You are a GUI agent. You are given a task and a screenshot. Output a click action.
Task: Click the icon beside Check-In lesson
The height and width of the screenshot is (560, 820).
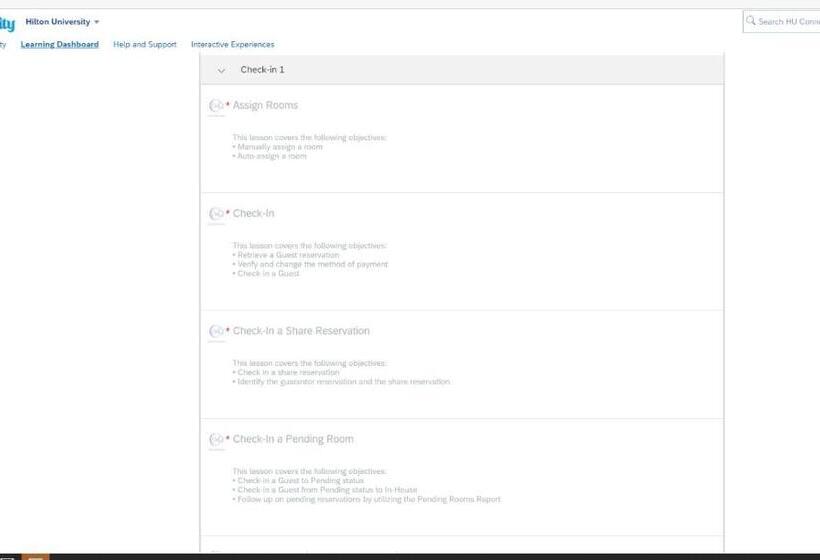216,213
